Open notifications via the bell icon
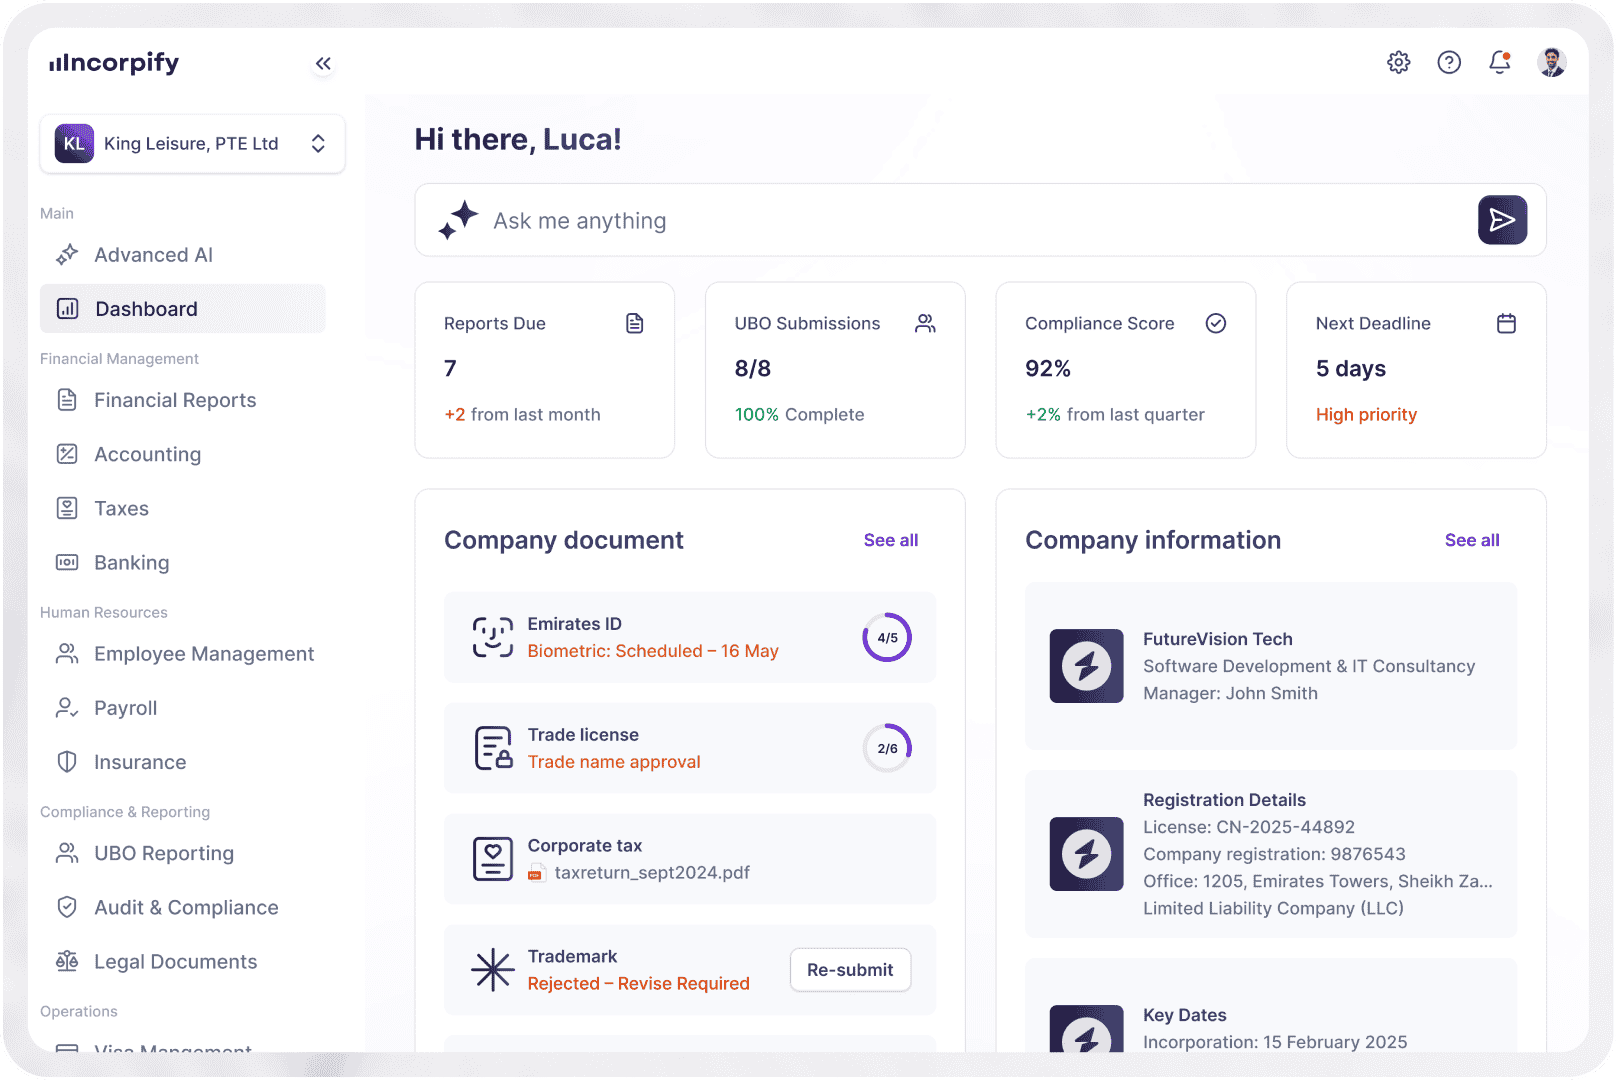This screenshot has width=1617, height=1080. (x=1499, y=62)
